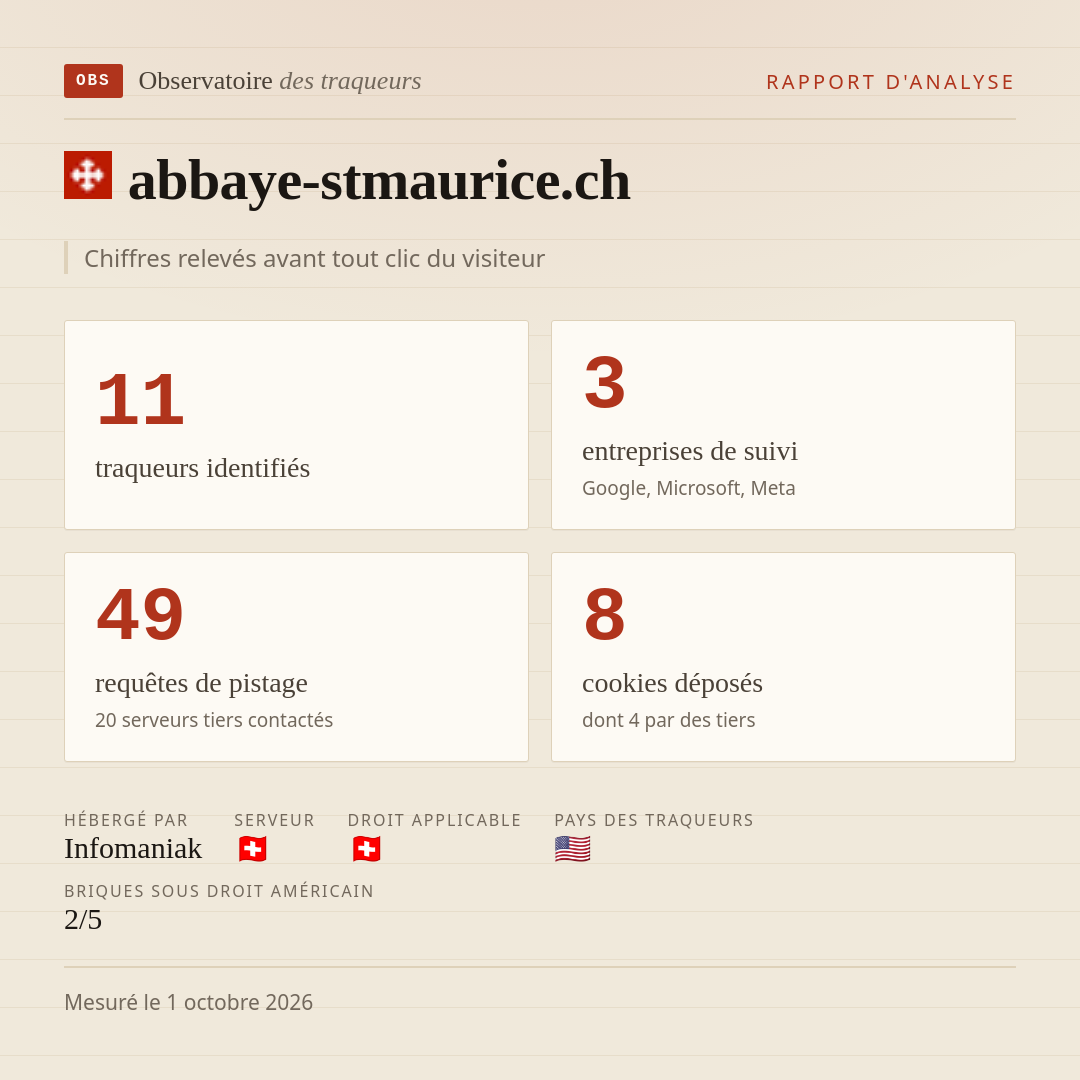Click the number 8 in cookies card
Image resolution: width=1080 pixels, height=1080 pixels.
pyautogui.click(x=605, y=614)
